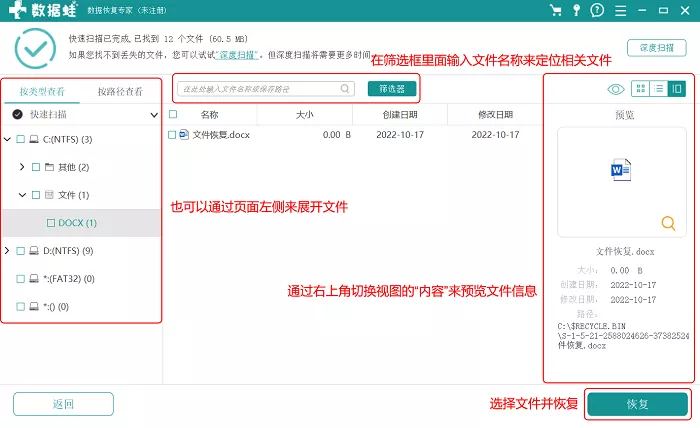700x428 pixels.
Task: Expand the 其他 (2) tree node
Action: pyautogui.click(x=22, y=167)
